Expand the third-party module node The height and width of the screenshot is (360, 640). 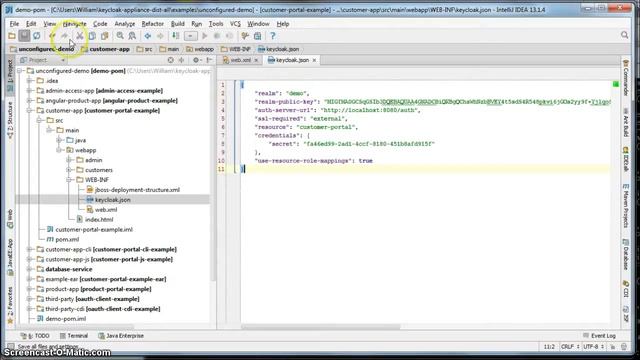tap(29, 299)
